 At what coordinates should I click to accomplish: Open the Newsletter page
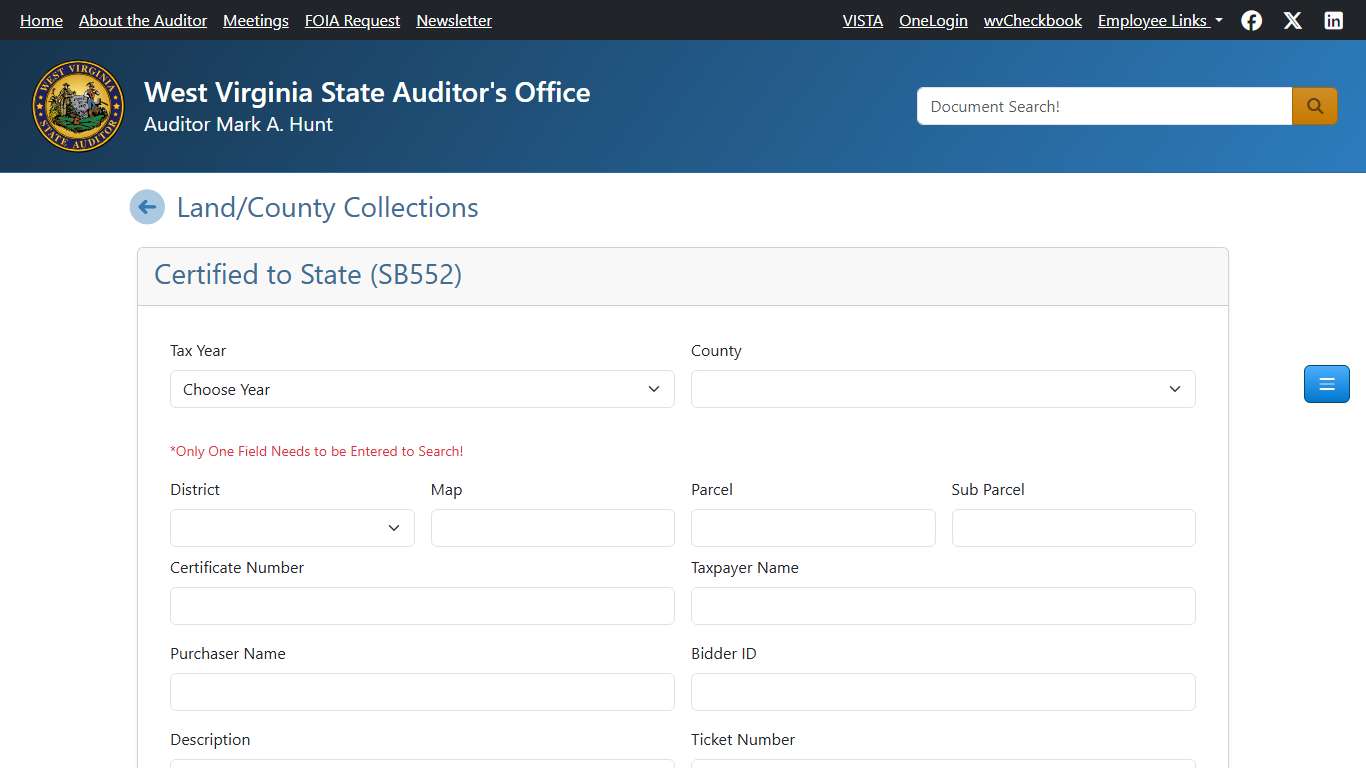(453, 20)
